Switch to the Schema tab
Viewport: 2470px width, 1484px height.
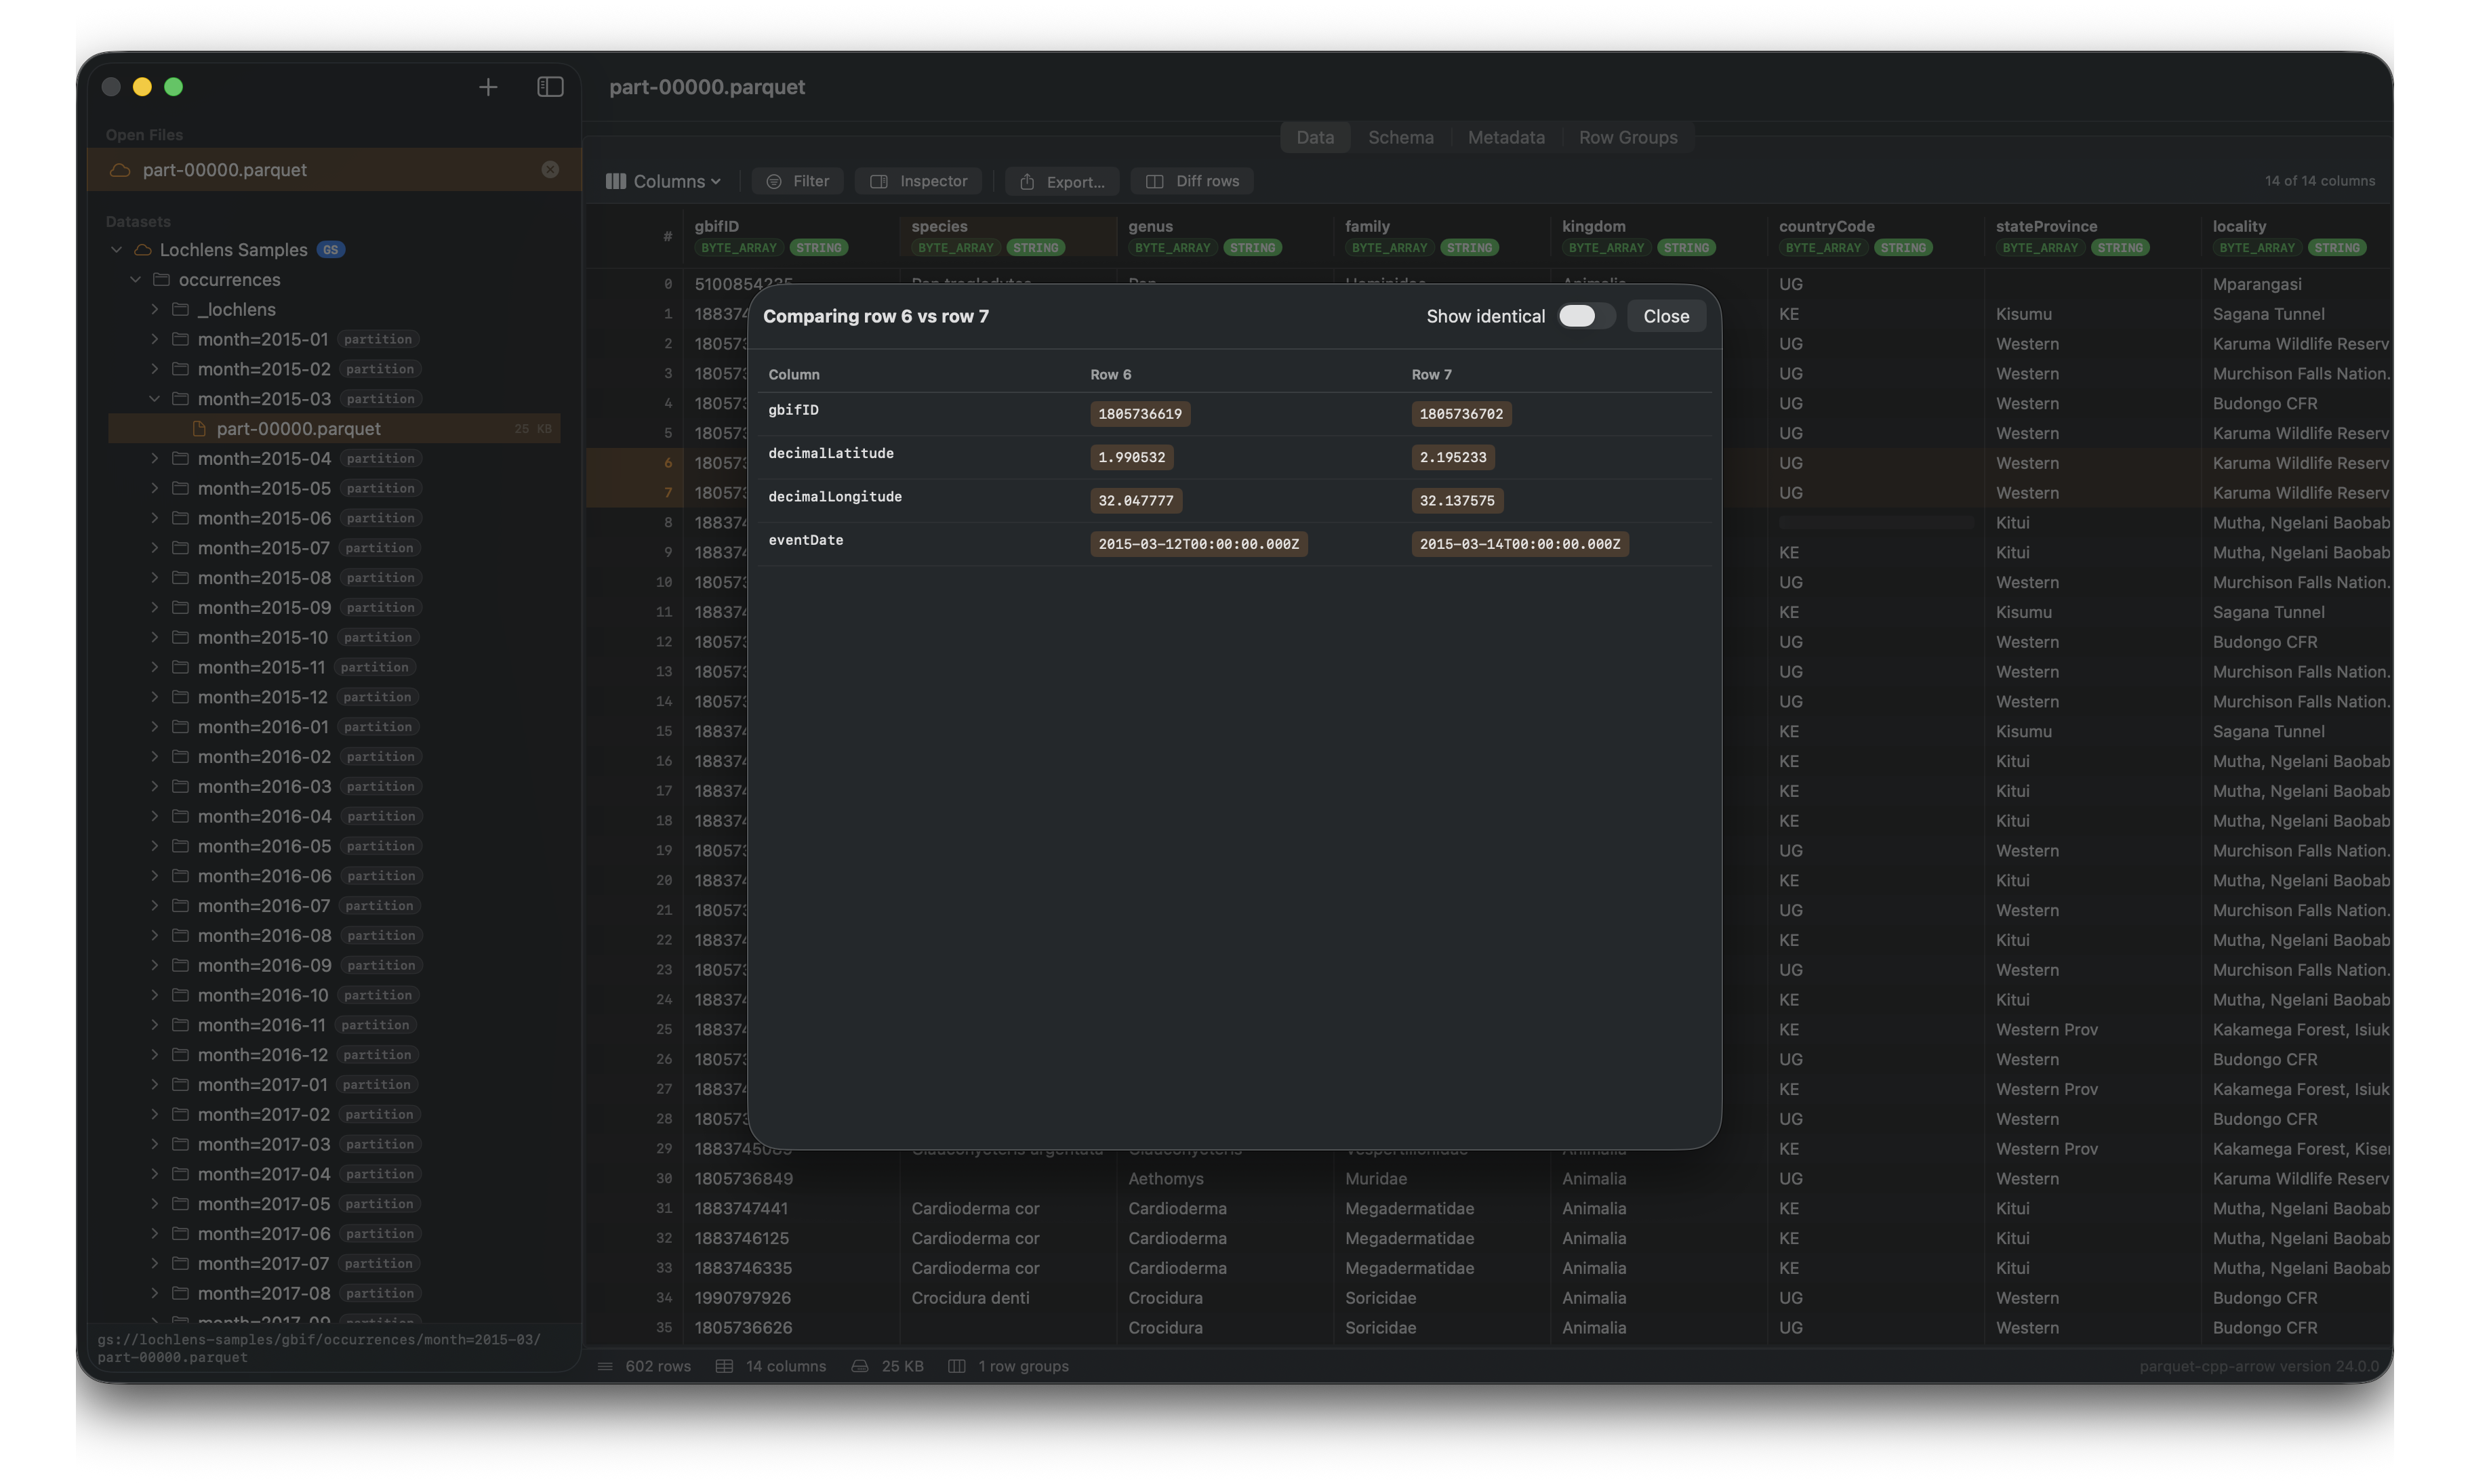pos(1400,137)
